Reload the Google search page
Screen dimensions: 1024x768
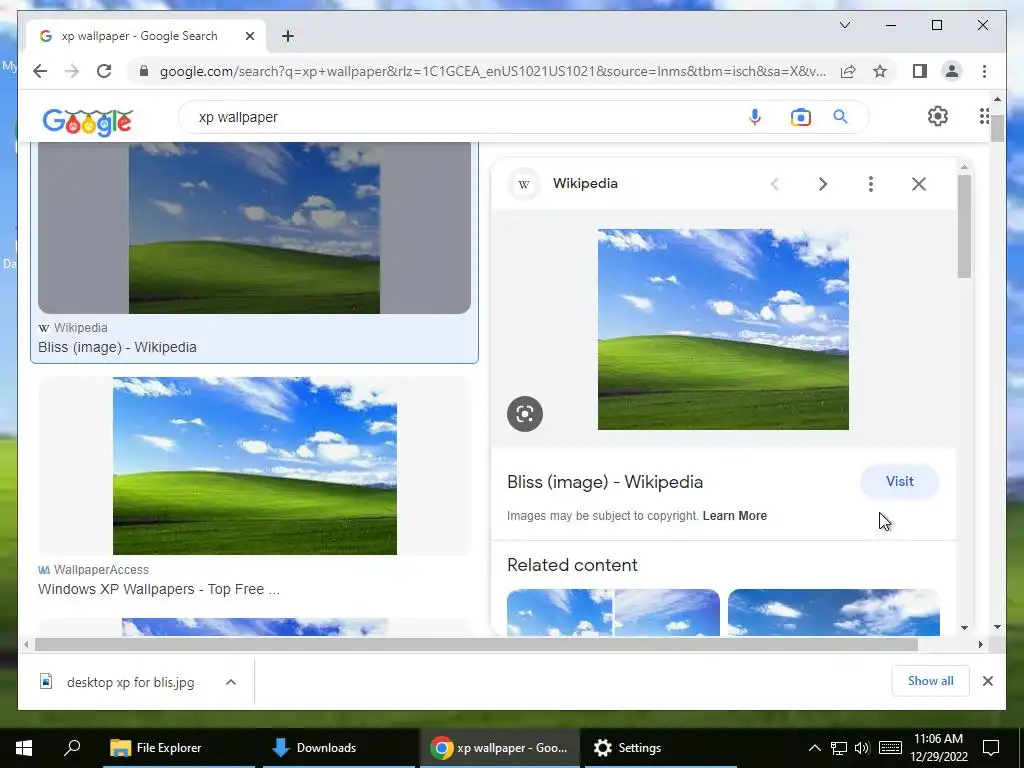point(104,71)
